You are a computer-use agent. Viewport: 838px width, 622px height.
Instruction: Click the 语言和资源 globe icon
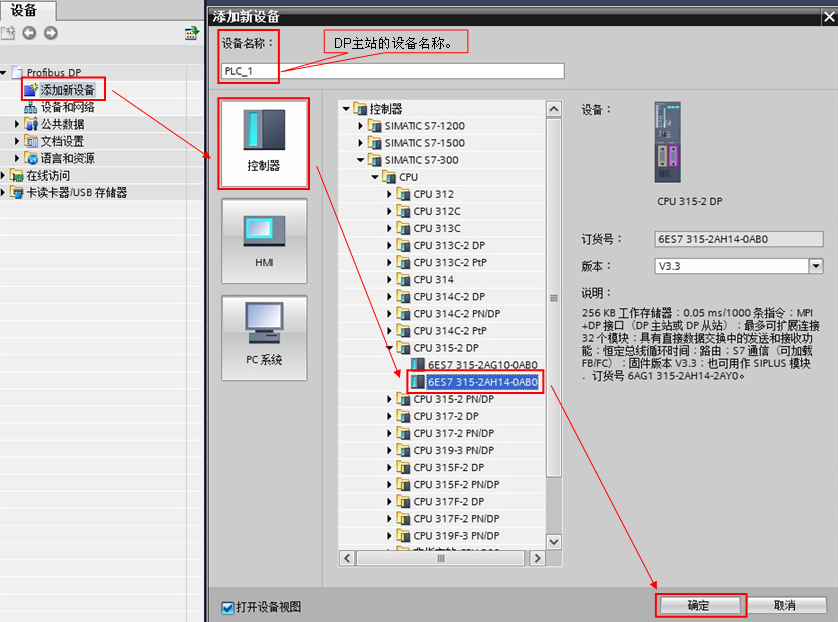coord(31,158)
